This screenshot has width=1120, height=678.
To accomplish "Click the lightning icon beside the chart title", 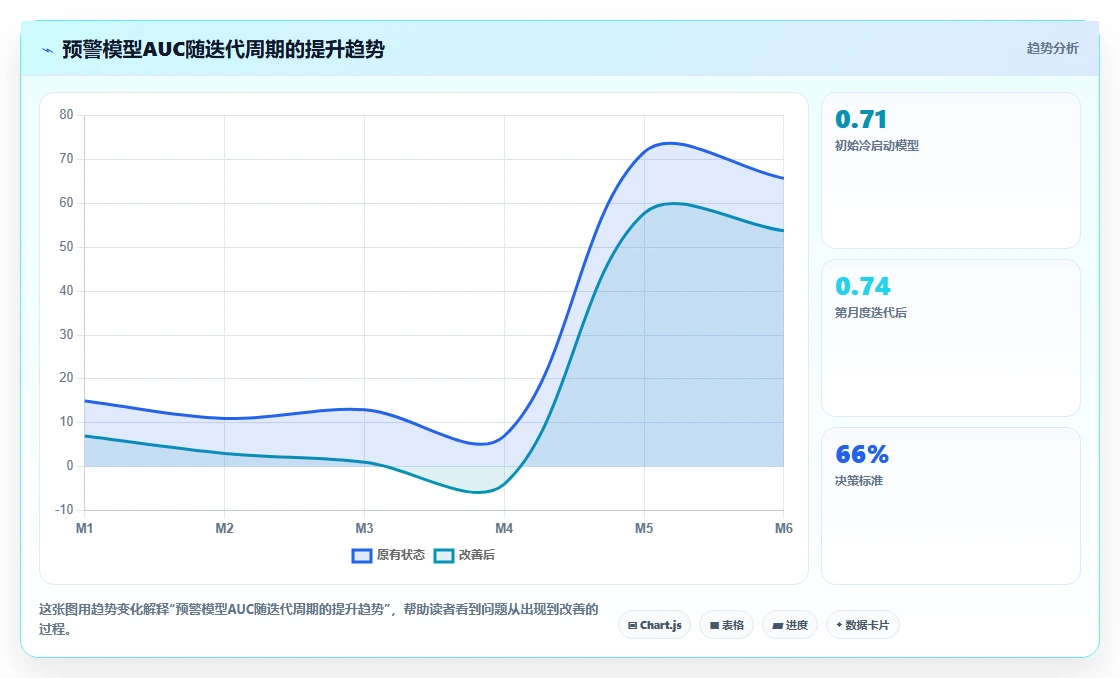I will point(48,50).
